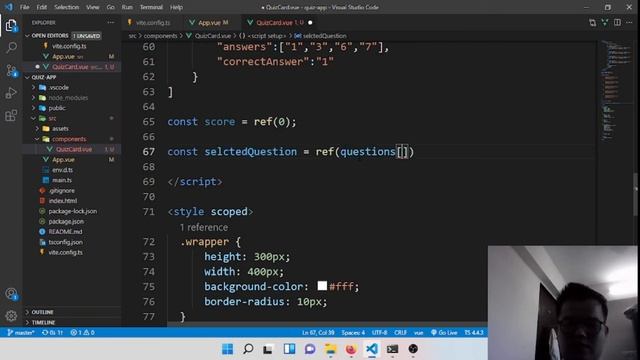This screenshot has width=640, height=360.
Task: Open the Terminal menu
Action: pyautogui.click(x=151, y=7)
